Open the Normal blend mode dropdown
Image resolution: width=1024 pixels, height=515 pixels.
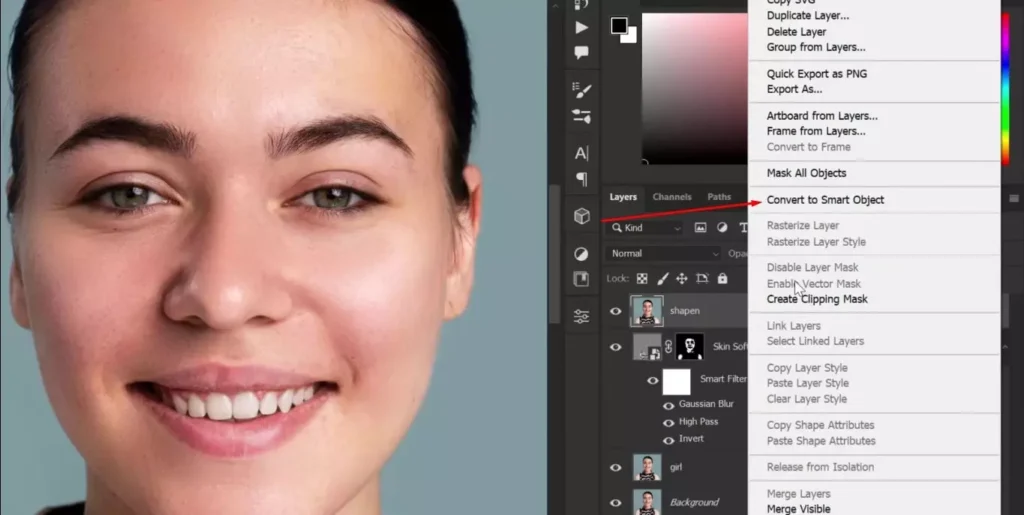pos(663,253)
